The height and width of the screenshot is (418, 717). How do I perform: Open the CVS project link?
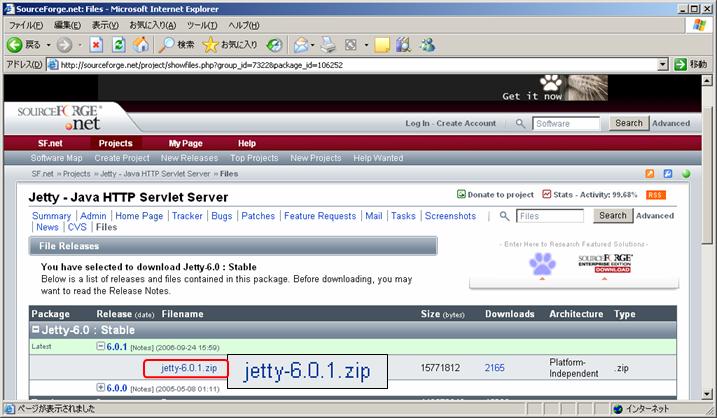[77, 227]
